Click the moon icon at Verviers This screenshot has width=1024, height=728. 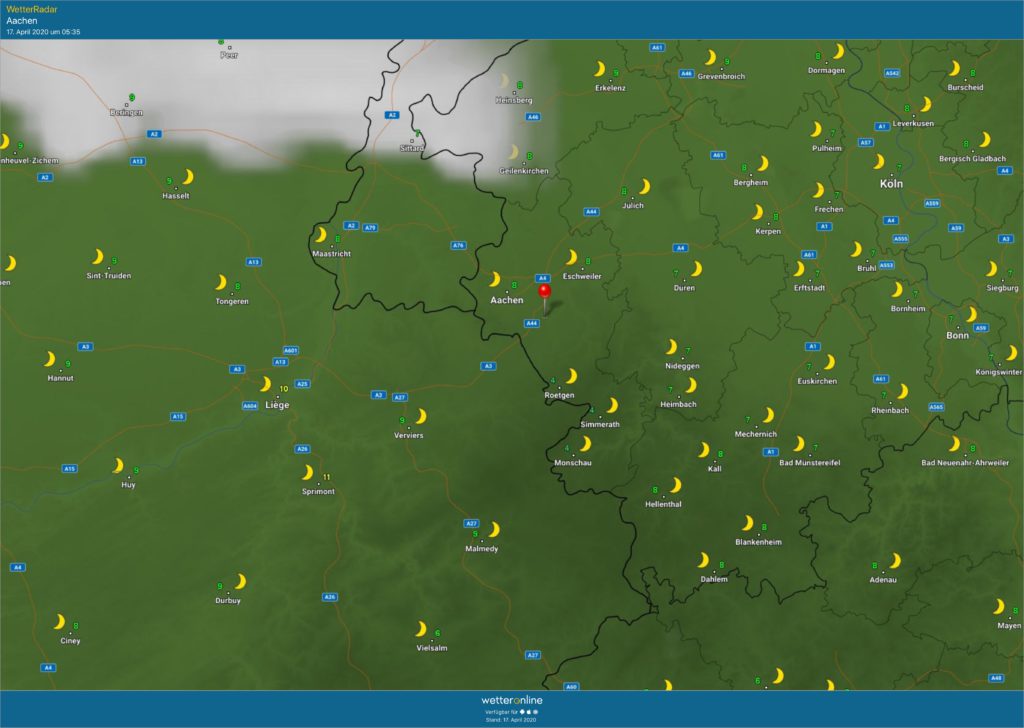tap(421, 416)
